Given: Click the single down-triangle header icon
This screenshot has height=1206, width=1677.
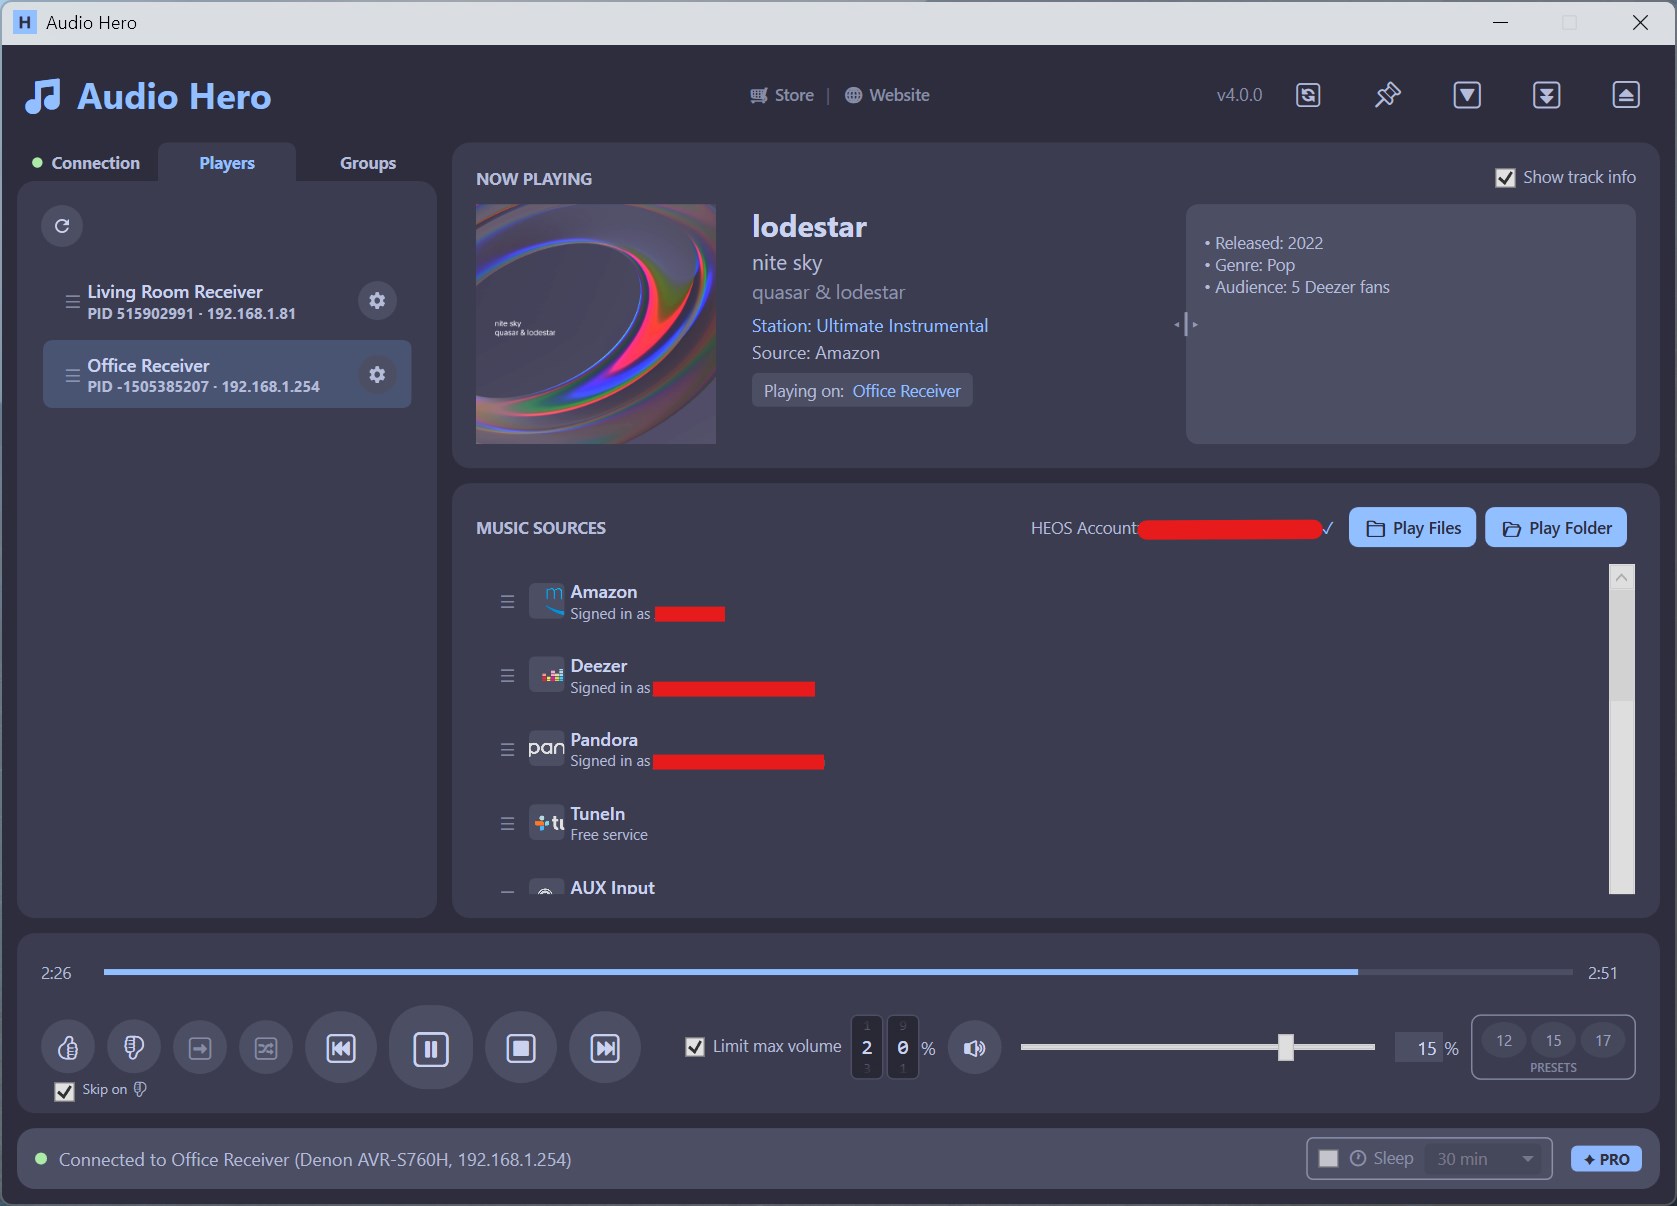Looking at the screenshot, I should pos(1467,95).
